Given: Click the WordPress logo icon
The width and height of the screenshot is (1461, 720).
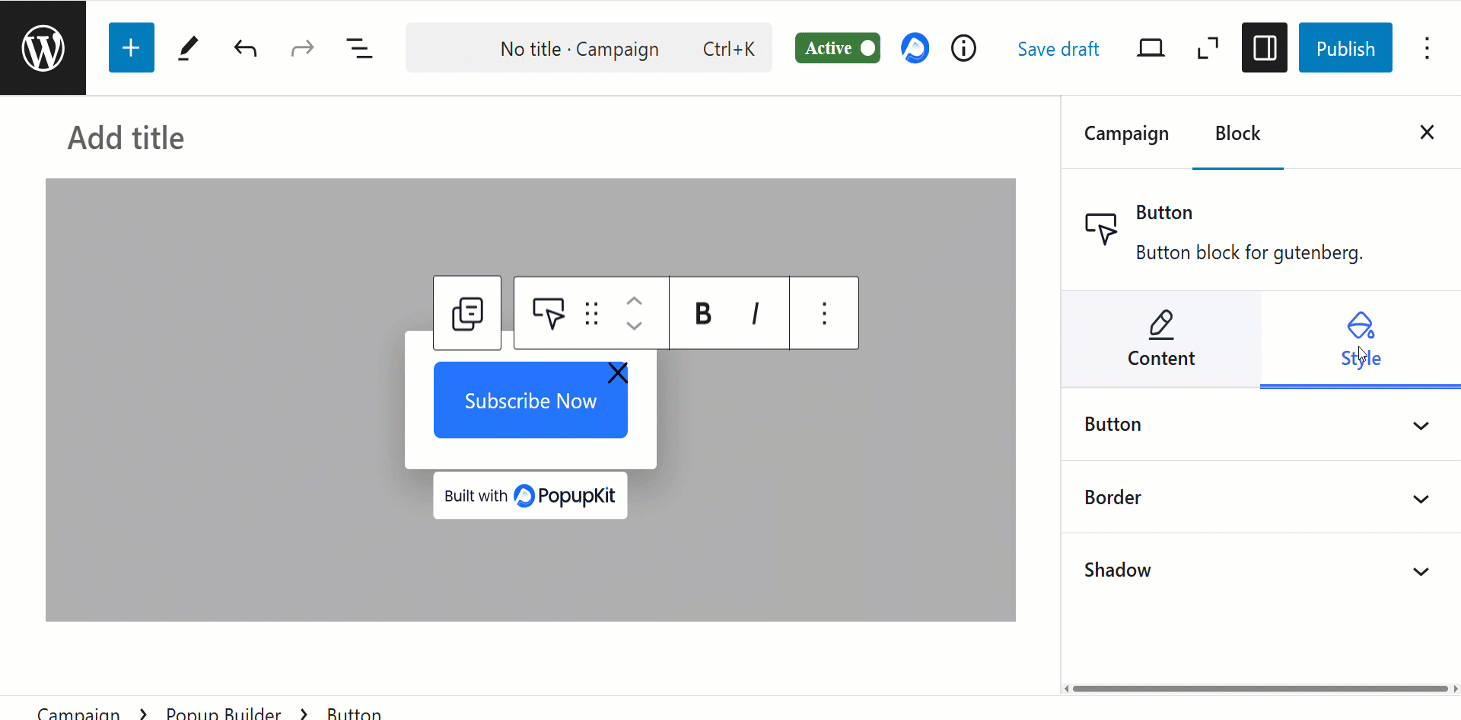Looking at the screenshot, I should pos(43,48).
